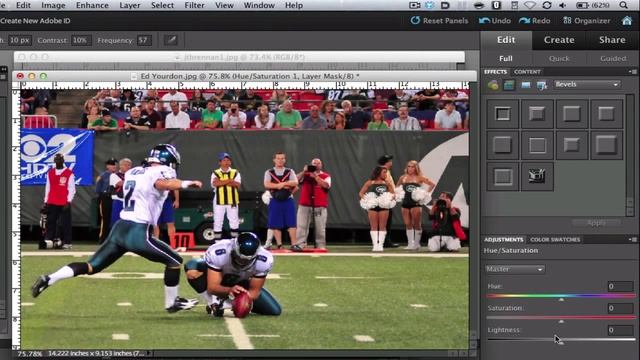Open the Home welcome screen icon
This screenshot has width=640, height=360.
[627, 20]
